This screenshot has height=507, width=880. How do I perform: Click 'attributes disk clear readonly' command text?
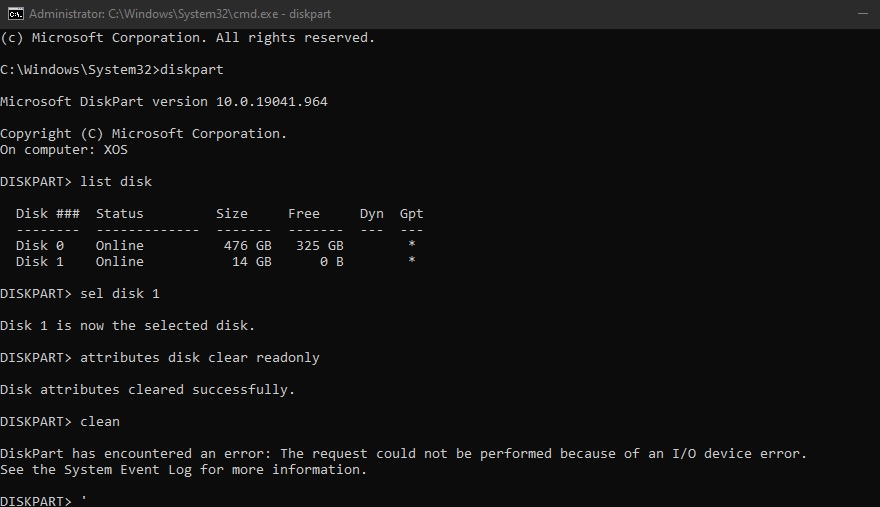[x=200, y=358]
